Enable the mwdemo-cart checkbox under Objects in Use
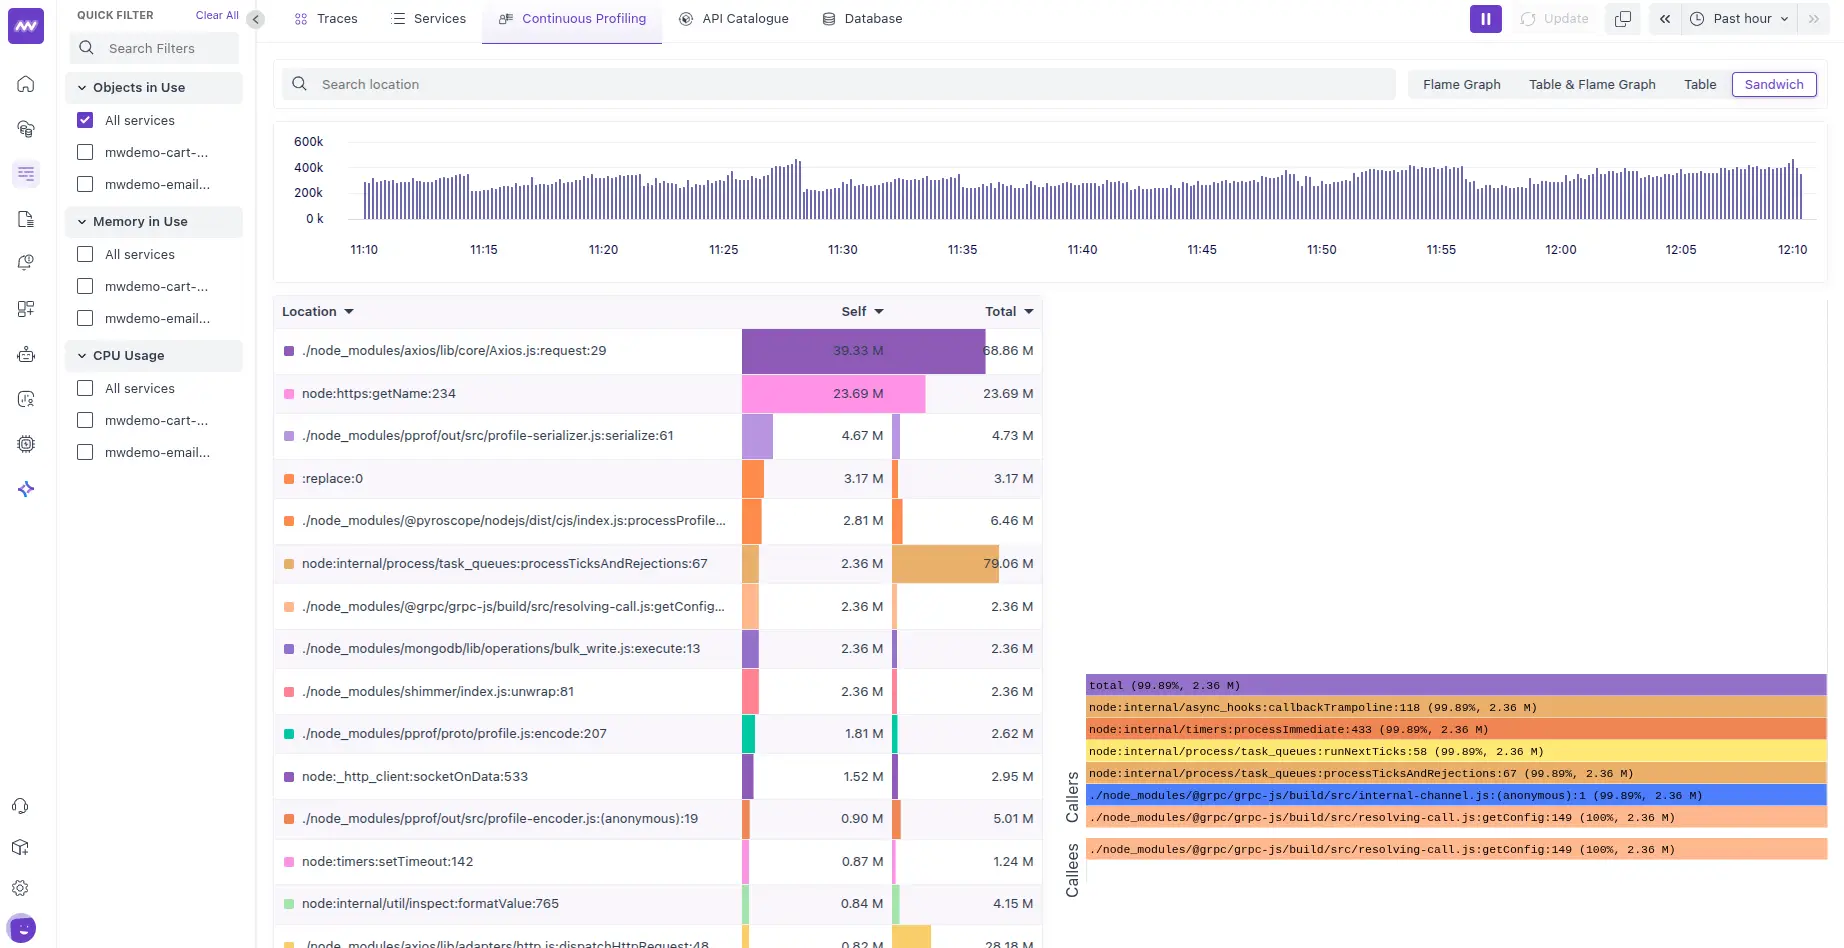The height and width of the screenshot is (948, 1844). tap(85, 152)
